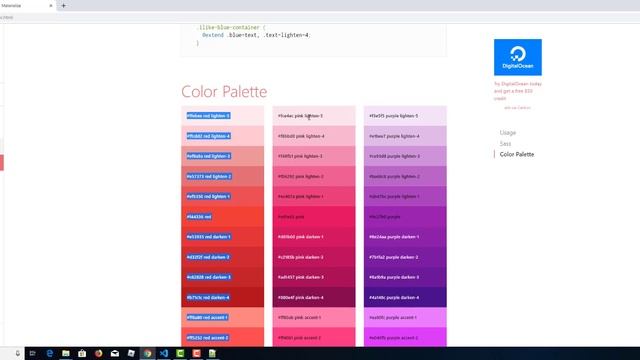Select the Materialize browser tab
640x360 pixels.
(x=27, y=6)
